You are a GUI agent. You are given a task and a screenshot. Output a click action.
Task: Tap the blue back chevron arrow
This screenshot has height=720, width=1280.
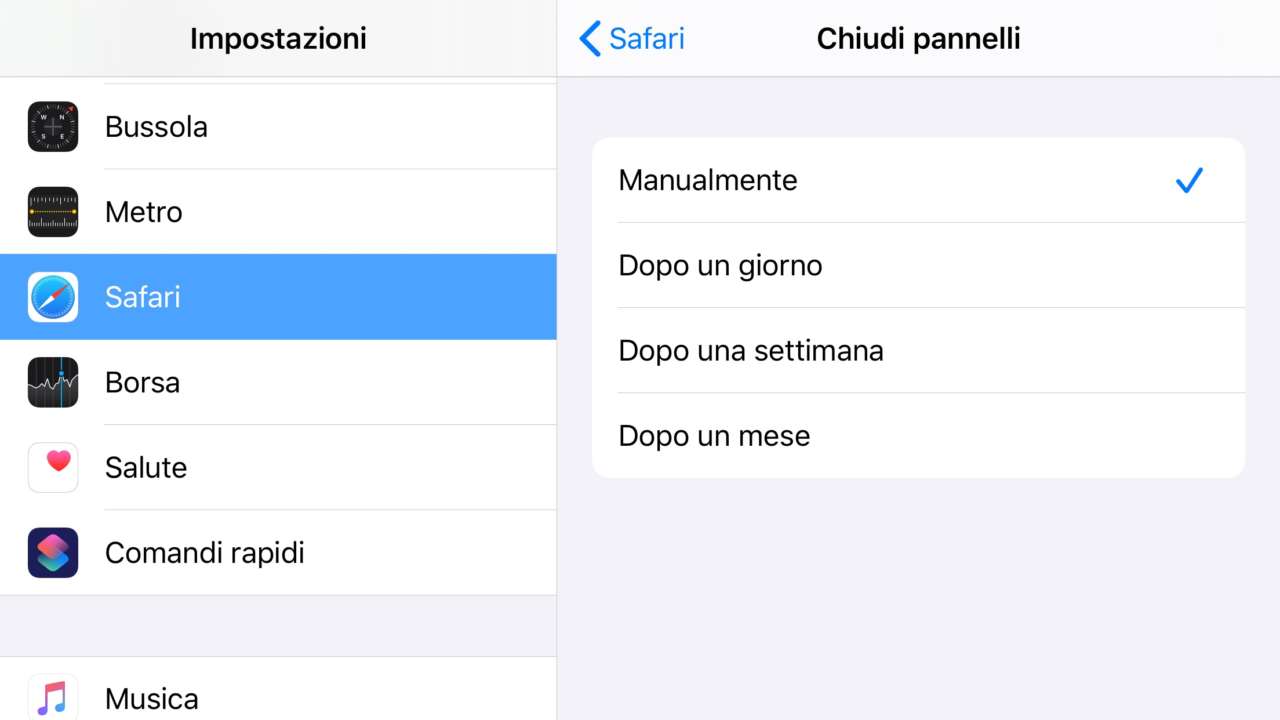[590, 39]
